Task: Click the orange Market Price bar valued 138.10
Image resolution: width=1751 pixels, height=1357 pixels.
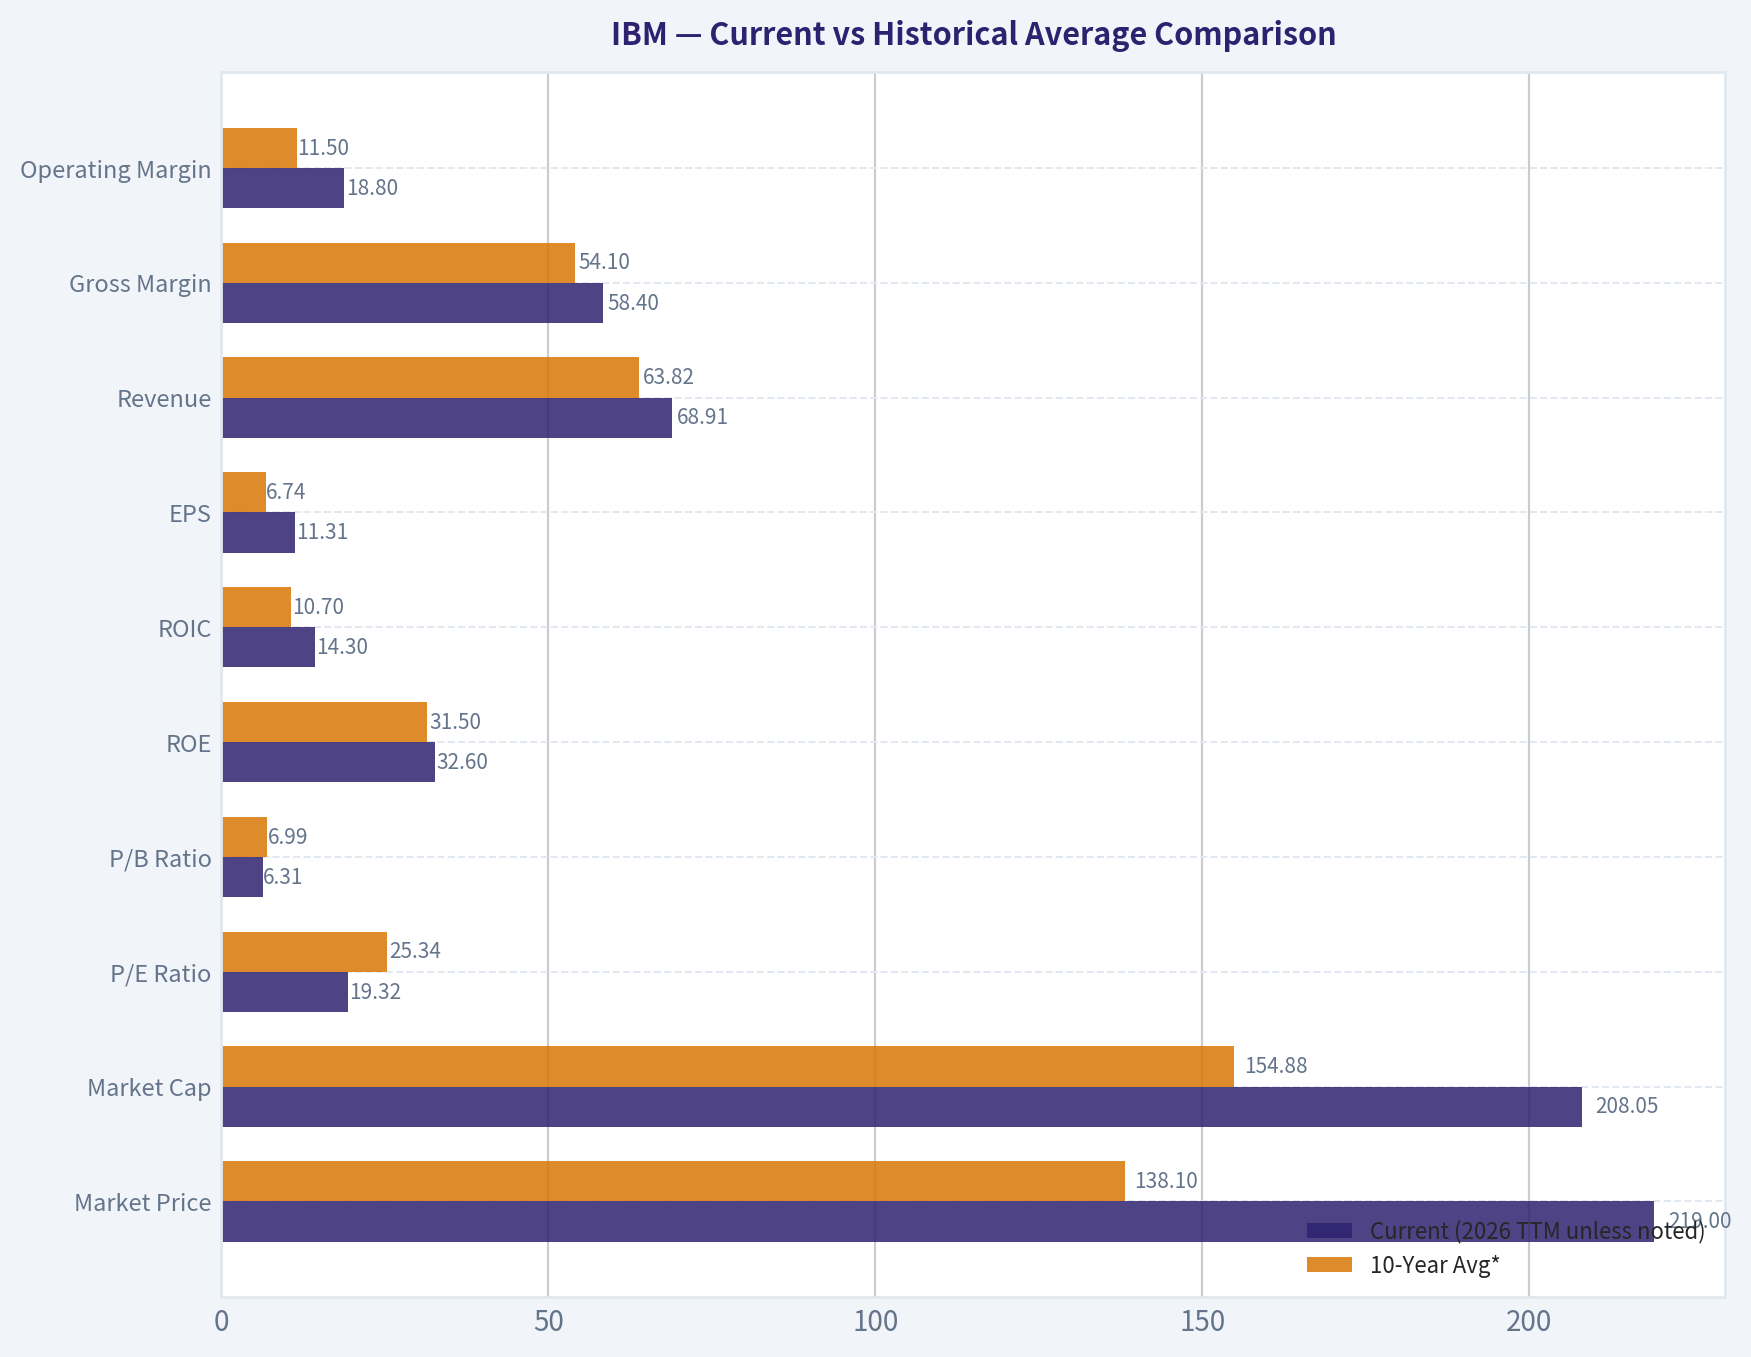Action: click(x=673, y=1181)
